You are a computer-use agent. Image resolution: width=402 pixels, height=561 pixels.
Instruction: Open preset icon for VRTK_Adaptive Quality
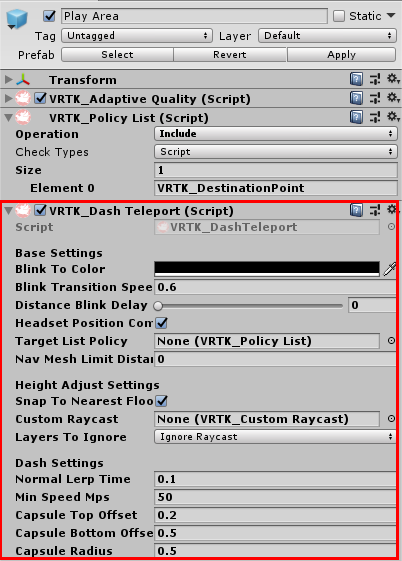[375, 98]
